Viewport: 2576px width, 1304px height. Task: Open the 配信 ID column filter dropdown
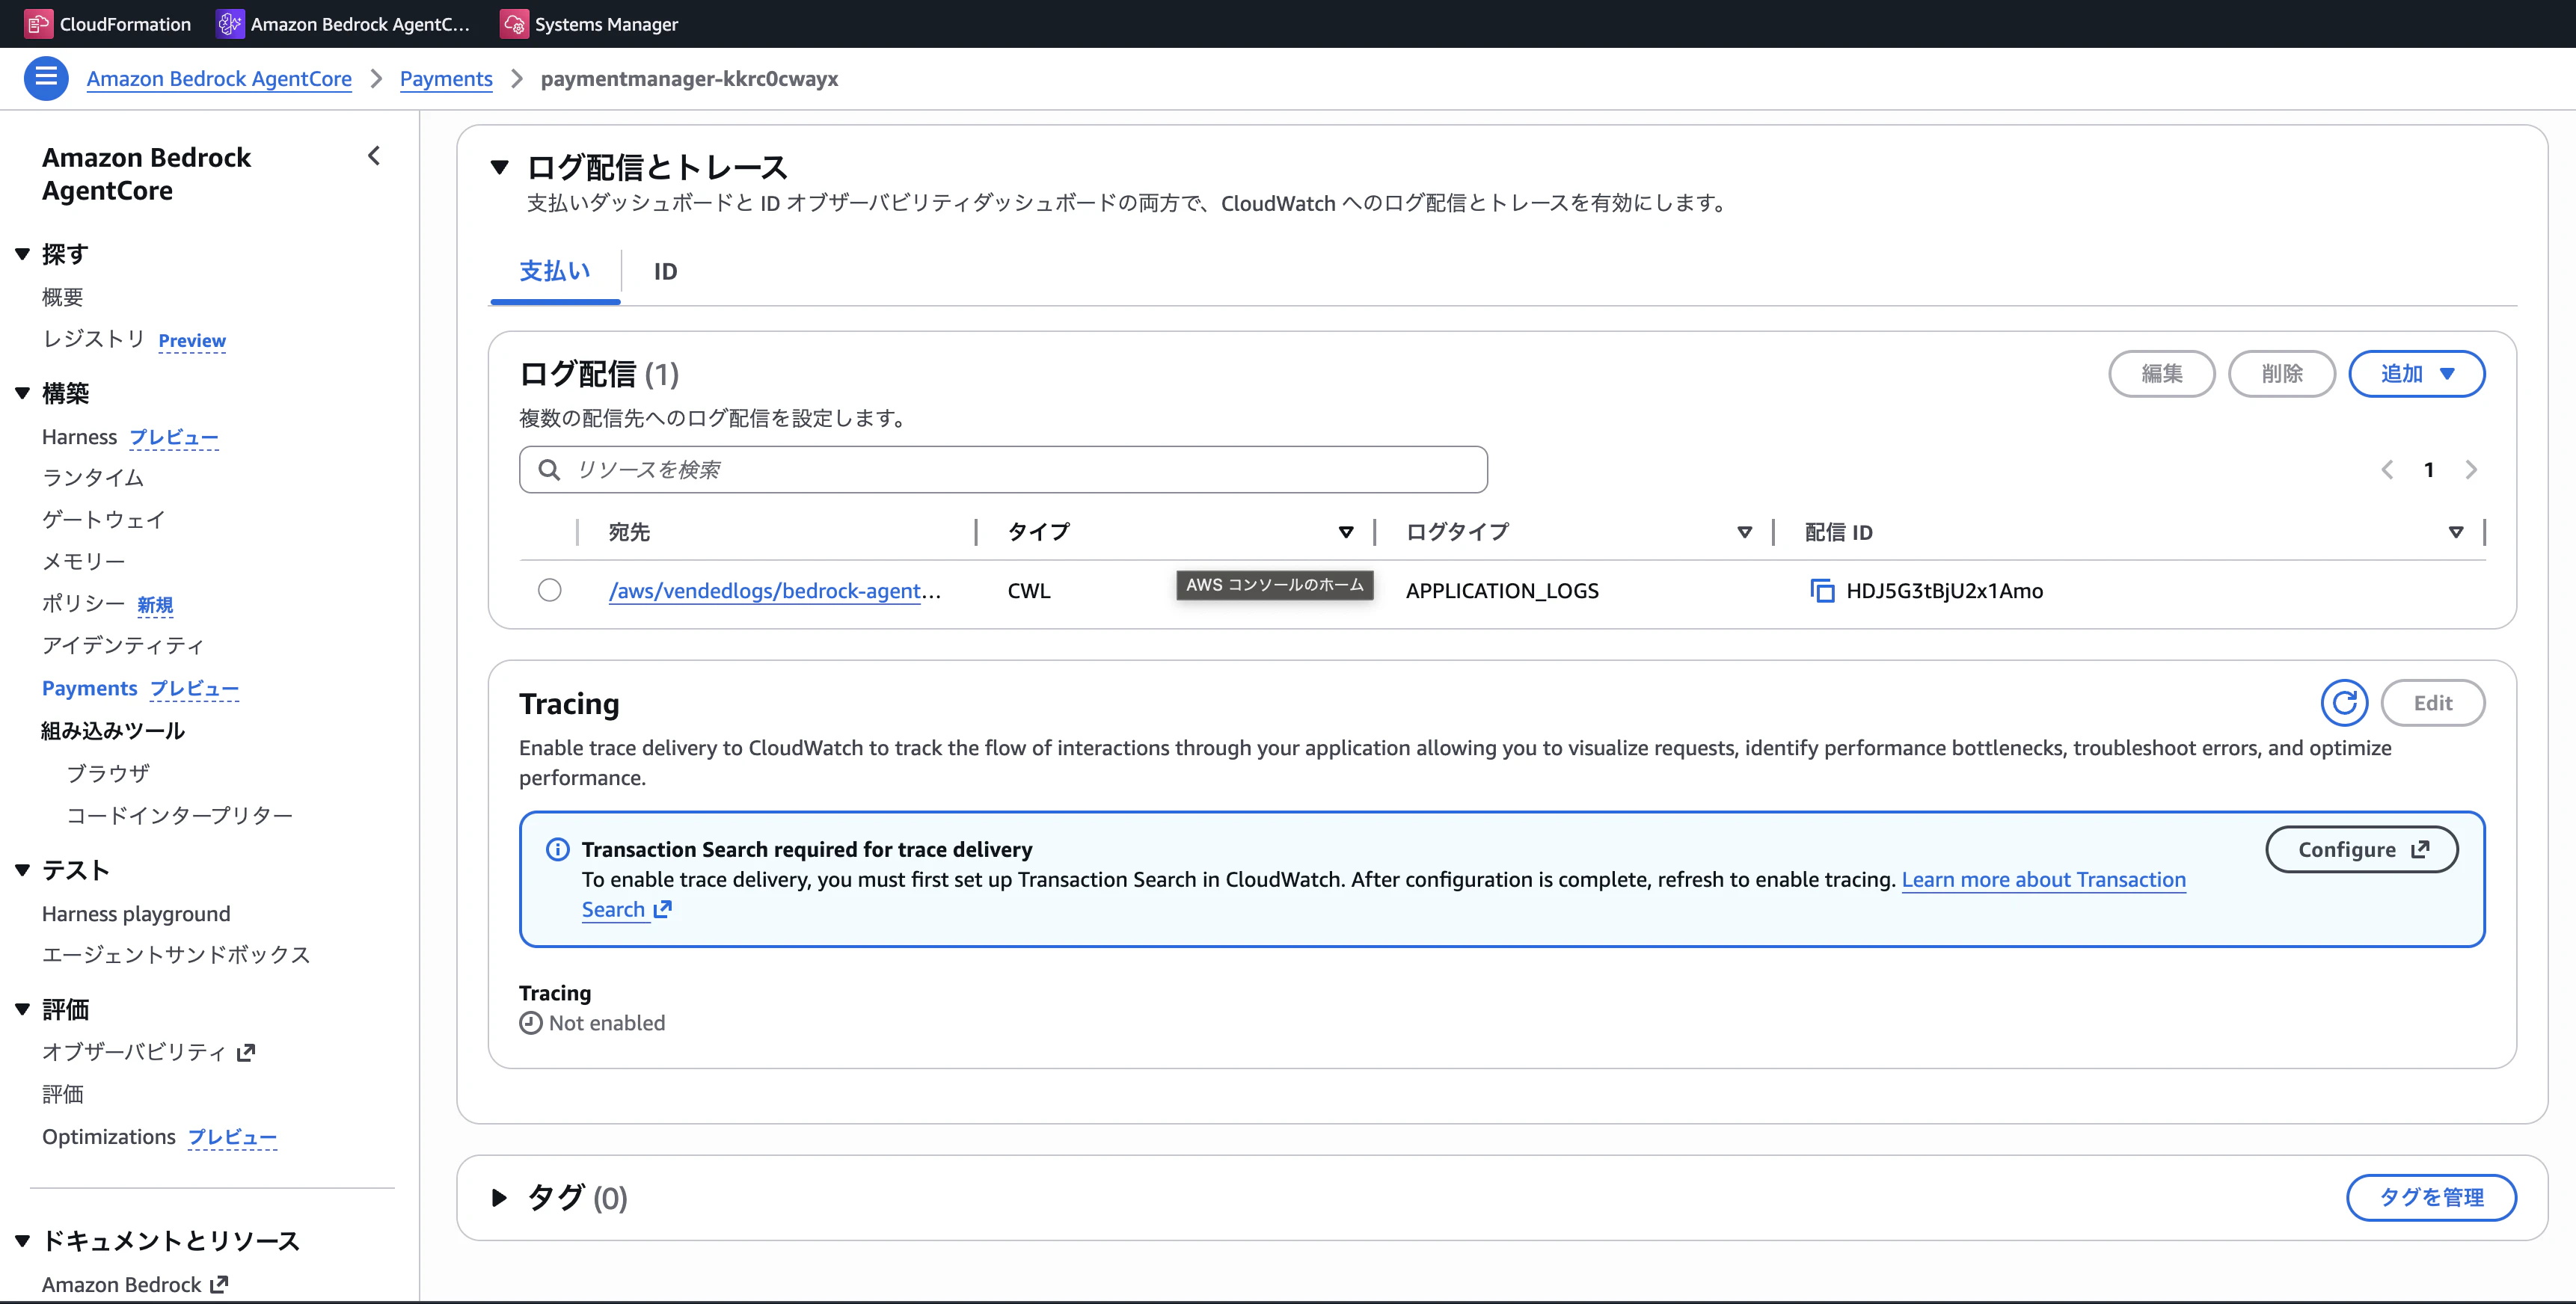point(2455,532)
